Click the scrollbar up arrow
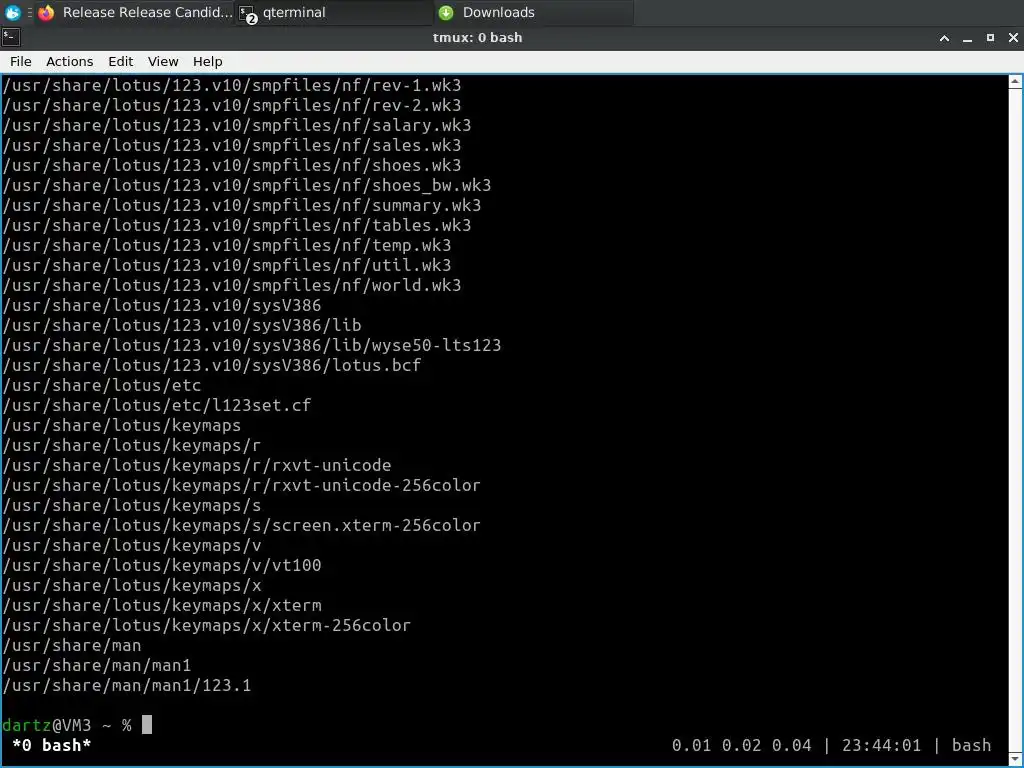This screenshot has width=1024, height=768. (1015, 82)
